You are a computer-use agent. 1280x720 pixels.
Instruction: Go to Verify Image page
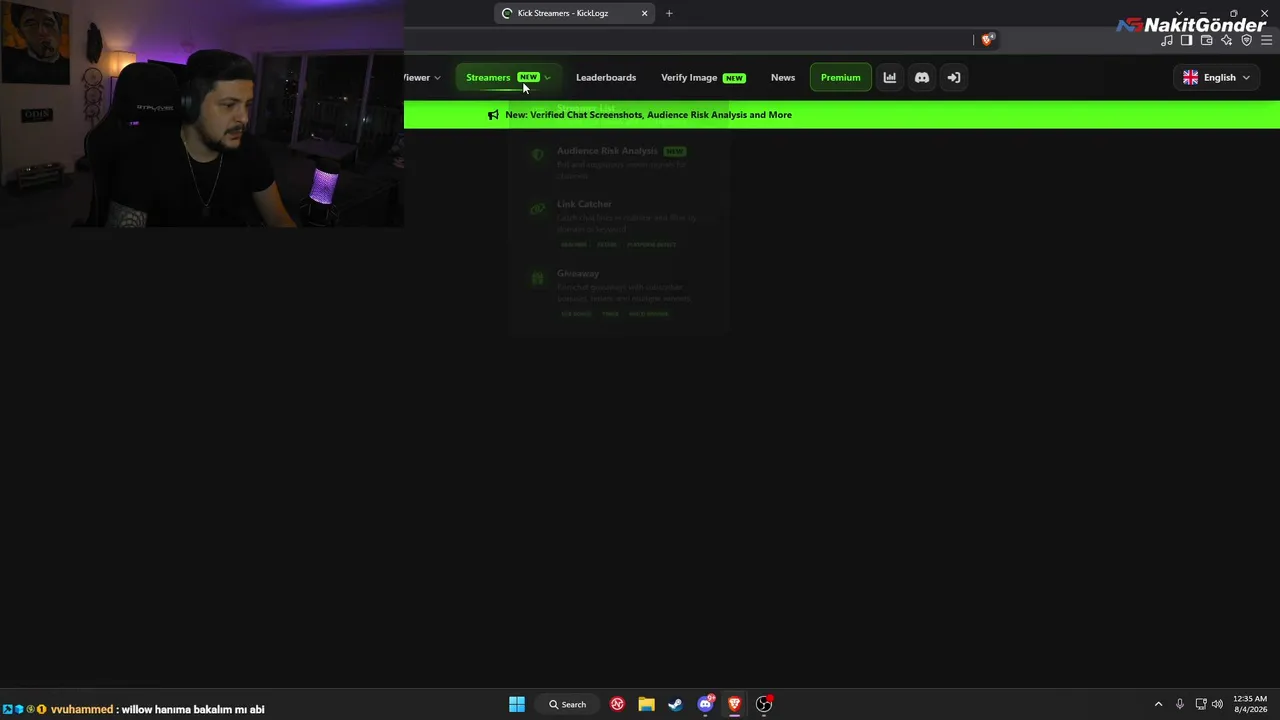703,77
